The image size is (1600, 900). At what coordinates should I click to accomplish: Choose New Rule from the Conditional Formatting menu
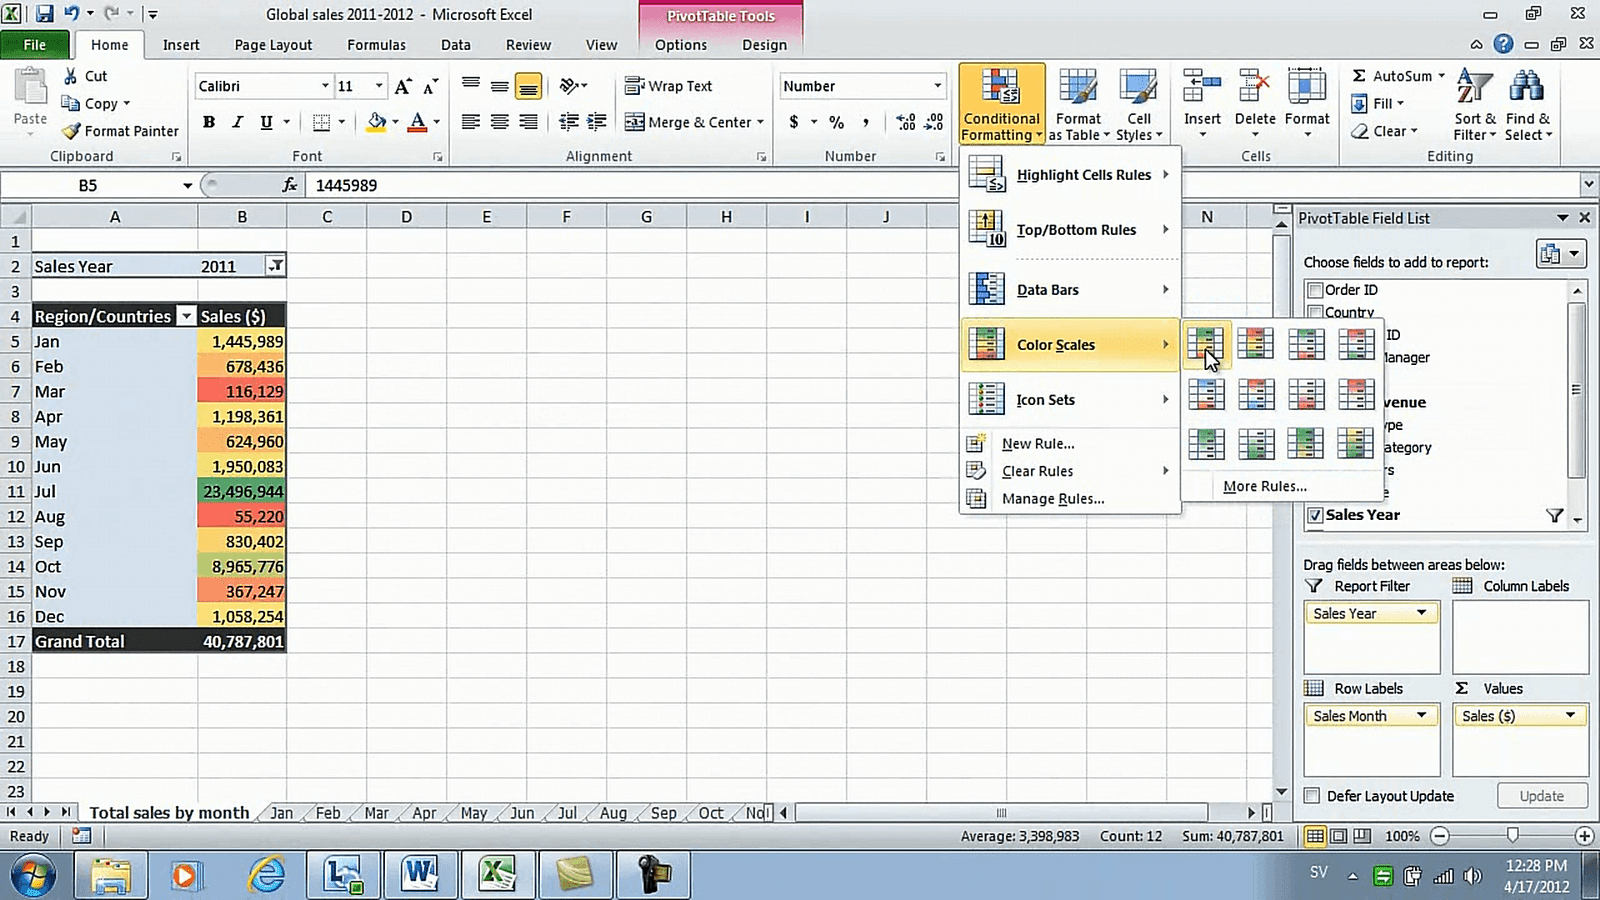(x=1037, y=443)
